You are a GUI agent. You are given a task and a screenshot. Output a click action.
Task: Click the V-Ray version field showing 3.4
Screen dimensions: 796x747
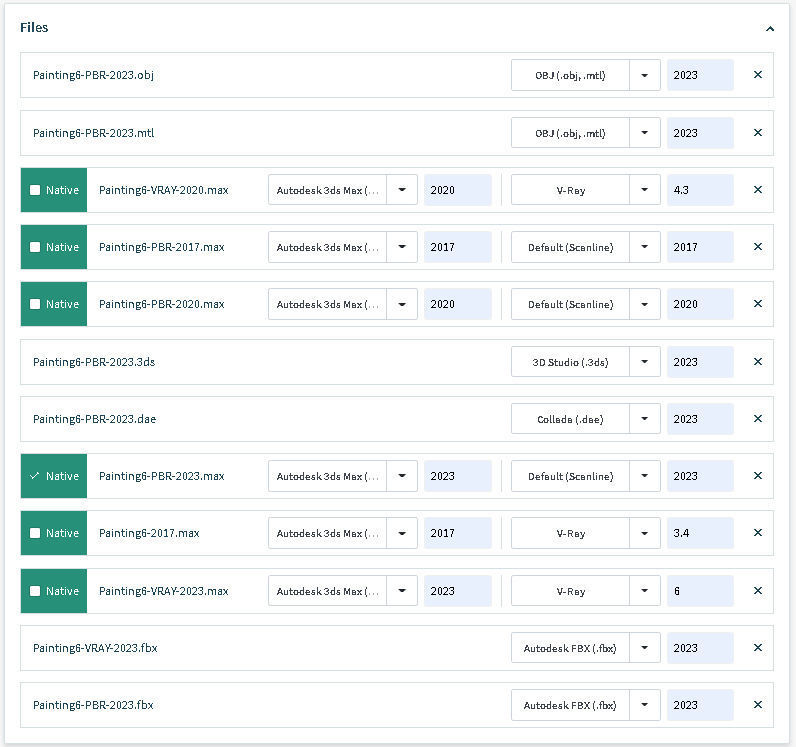699,533
